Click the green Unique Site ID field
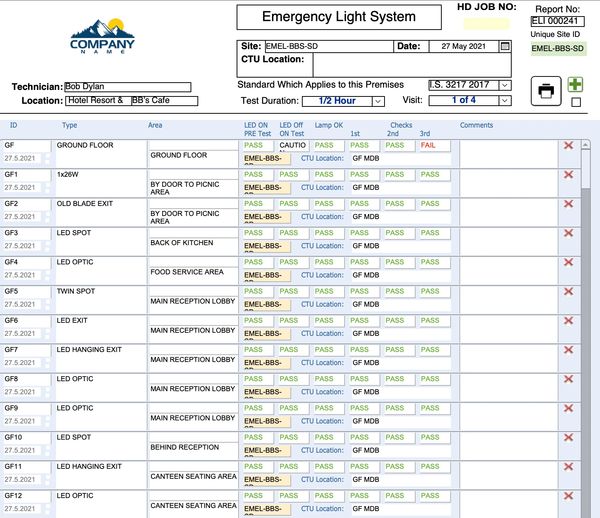 558,49
